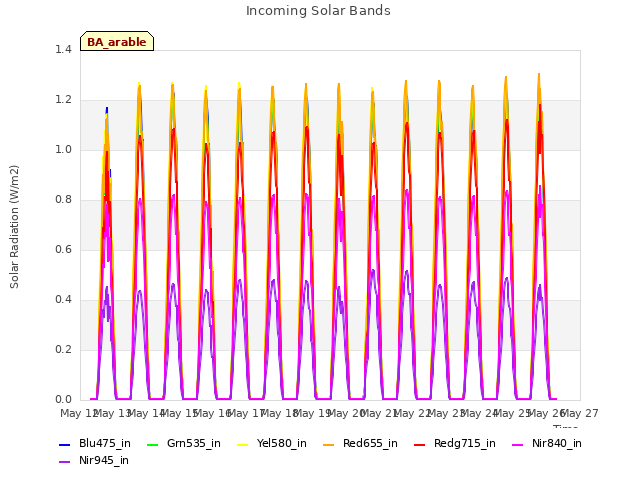The image size is (640, 480).
Task: Click the Blu475_in legend label
Action: [105, 443]
